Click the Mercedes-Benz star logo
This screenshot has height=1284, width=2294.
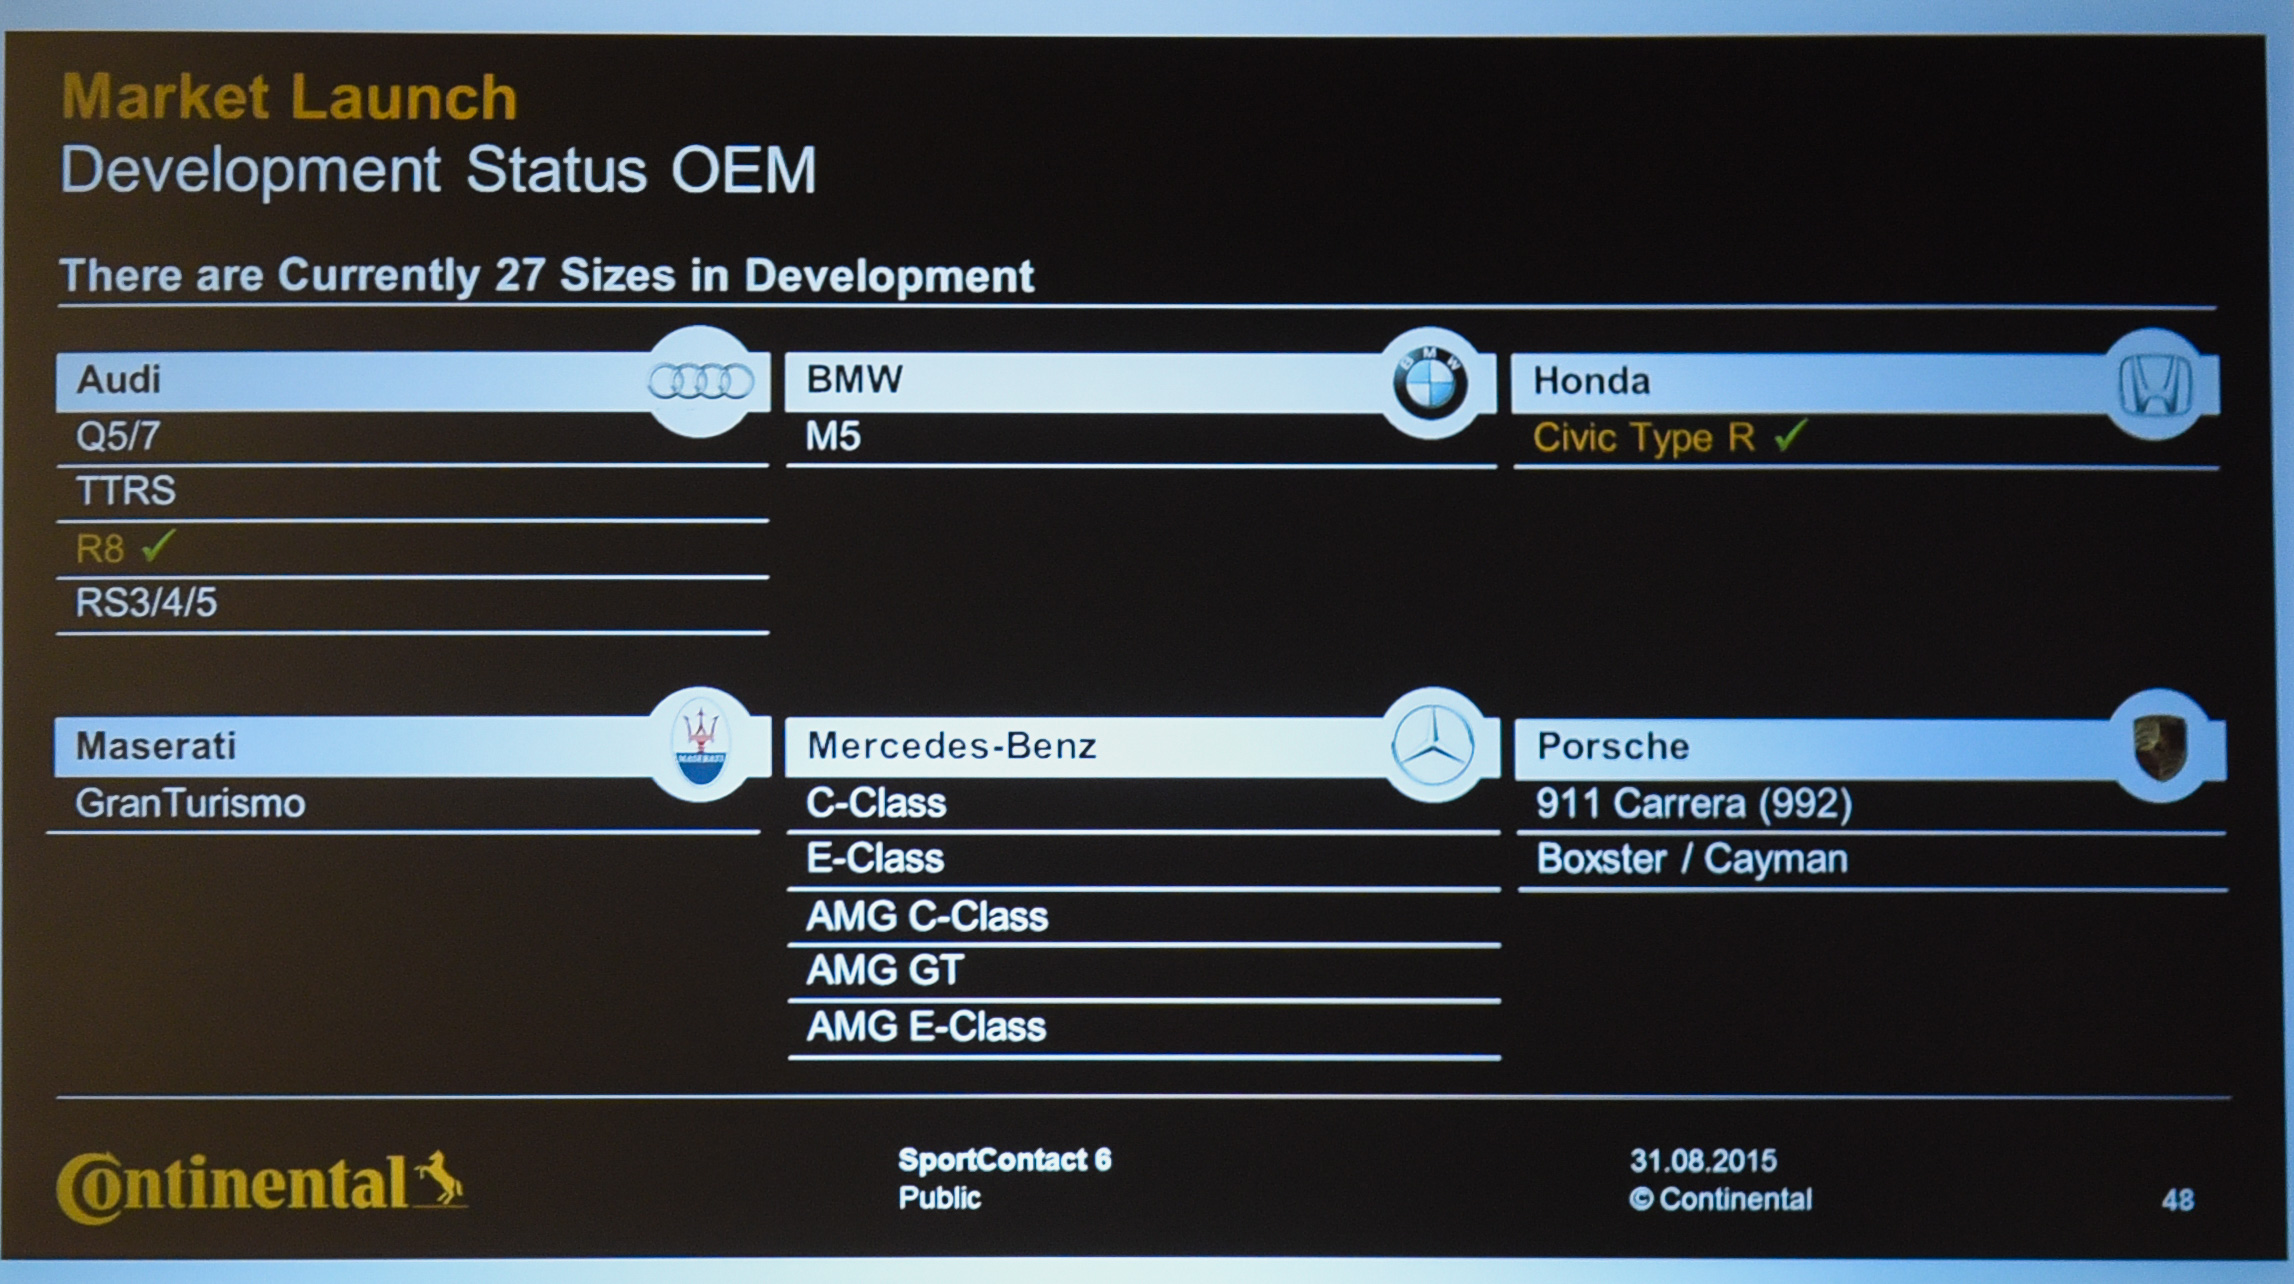click(1432, 745)
